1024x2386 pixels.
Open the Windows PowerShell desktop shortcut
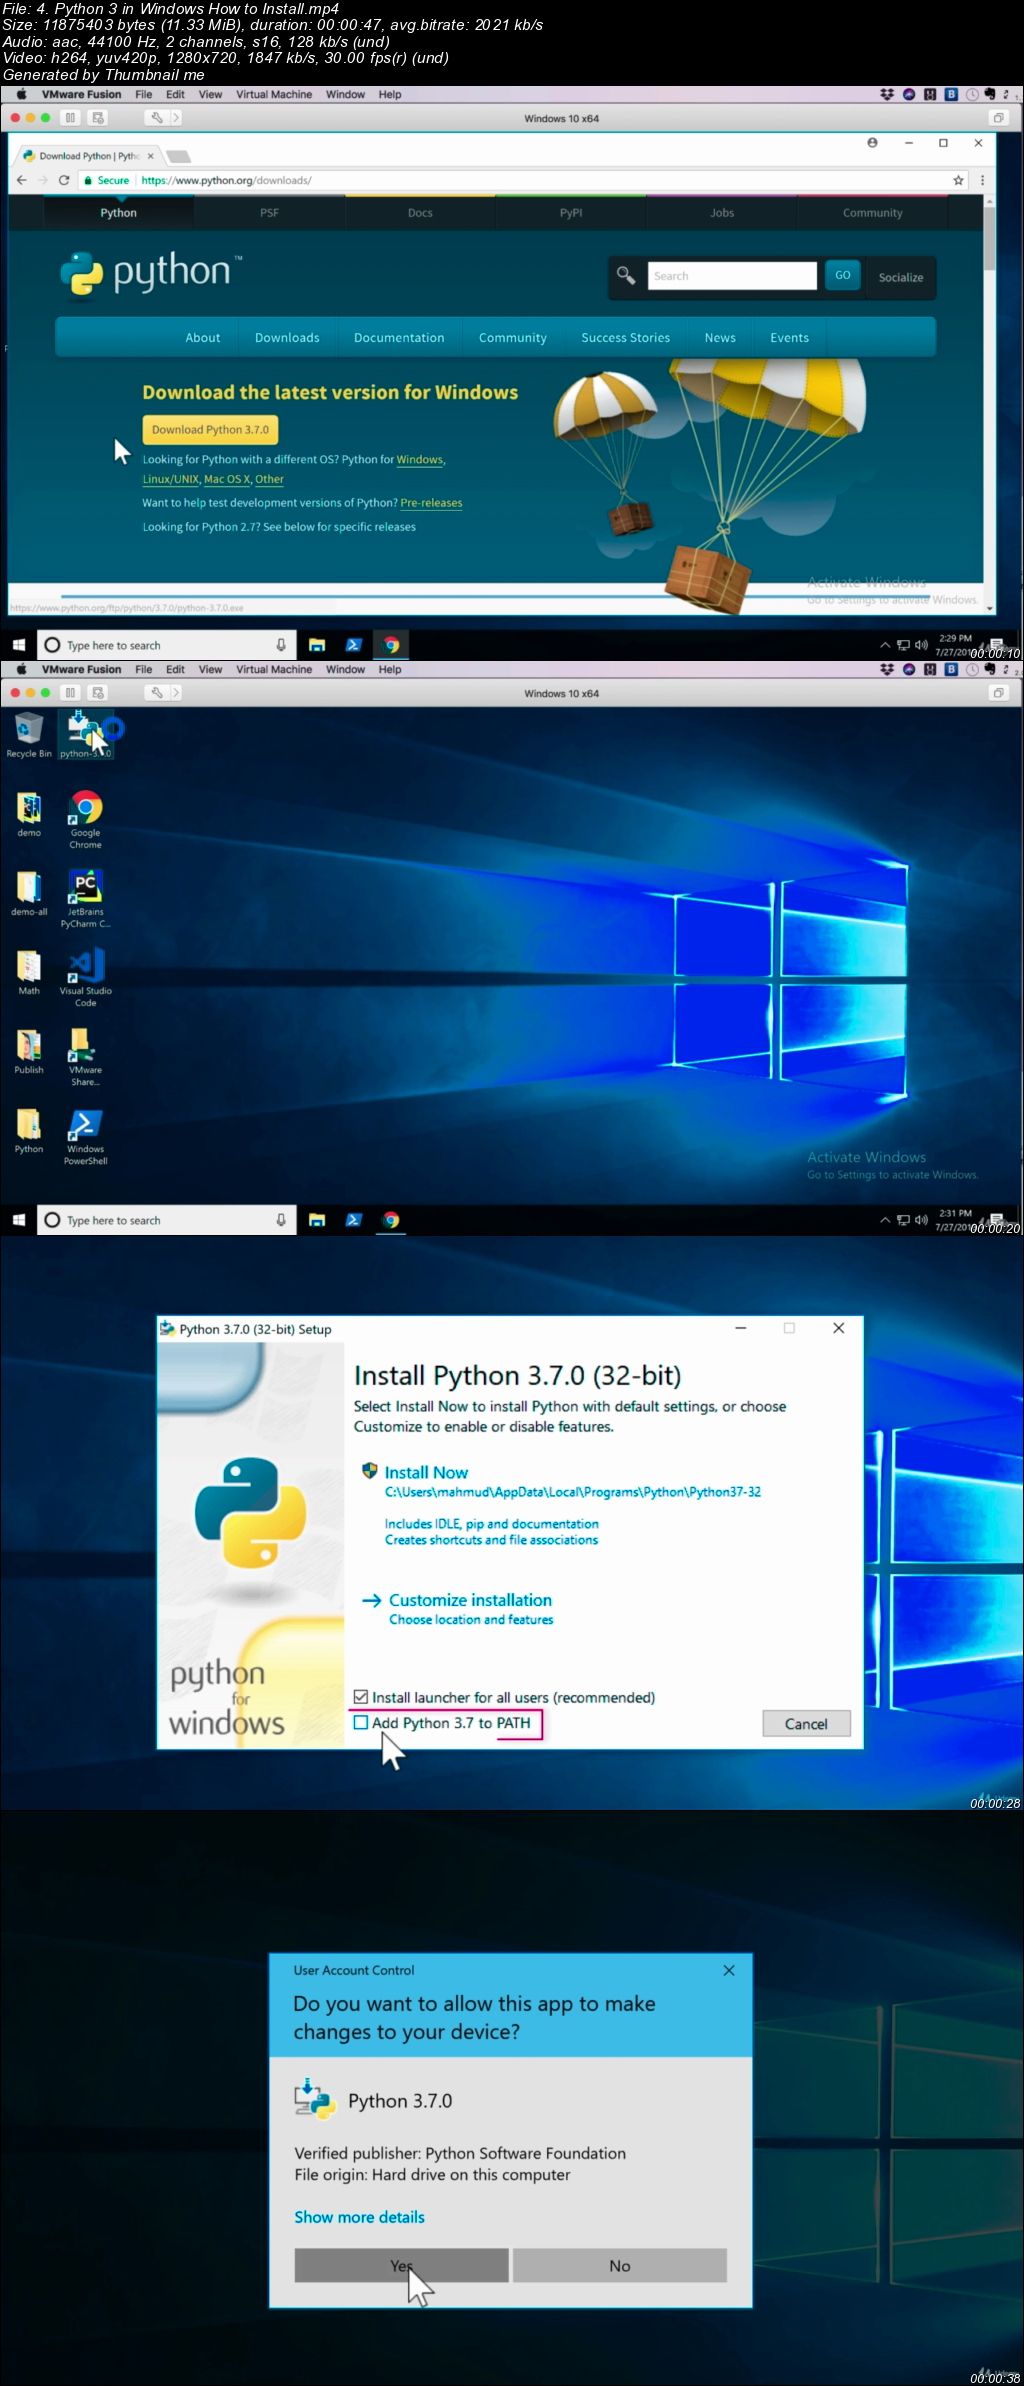(x=85, y=1136)
